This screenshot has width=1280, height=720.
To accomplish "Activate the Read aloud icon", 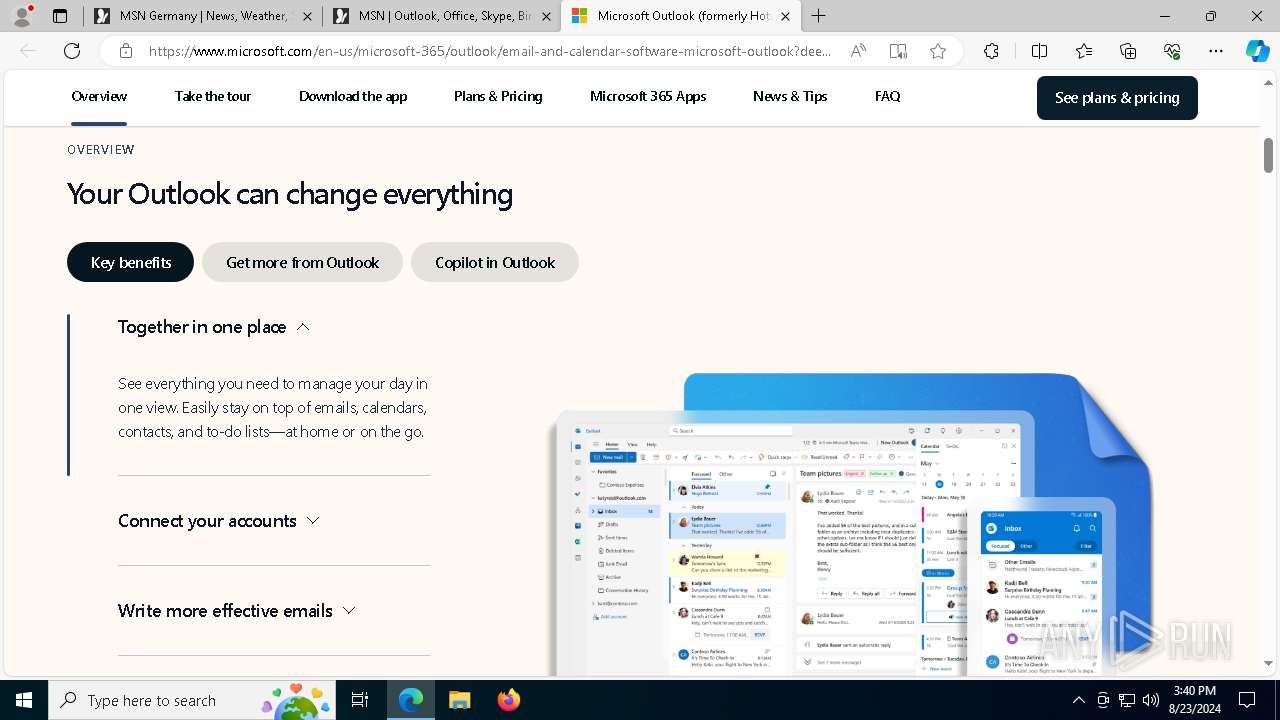I will [x=858, y=51].
